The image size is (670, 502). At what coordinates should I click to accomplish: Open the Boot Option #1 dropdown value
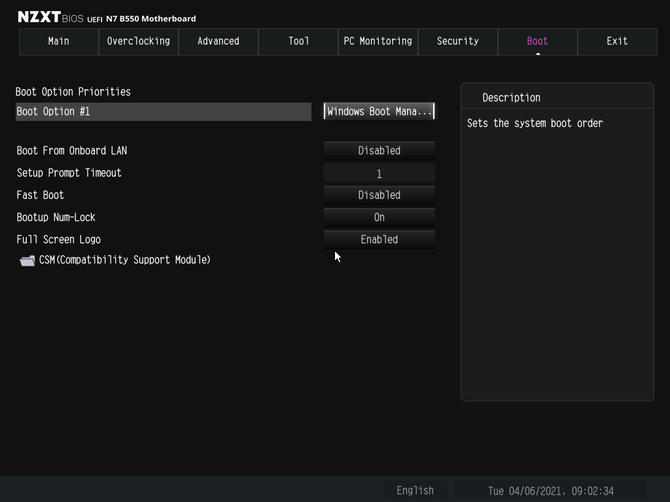[379, 112]
